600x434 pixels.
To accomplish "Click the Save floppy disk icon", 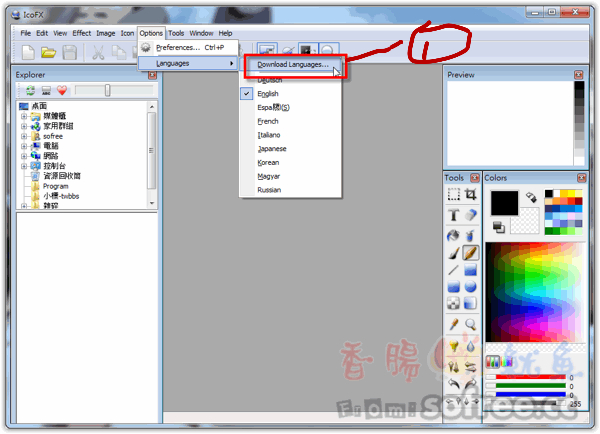I will click(x=69, y=52).
